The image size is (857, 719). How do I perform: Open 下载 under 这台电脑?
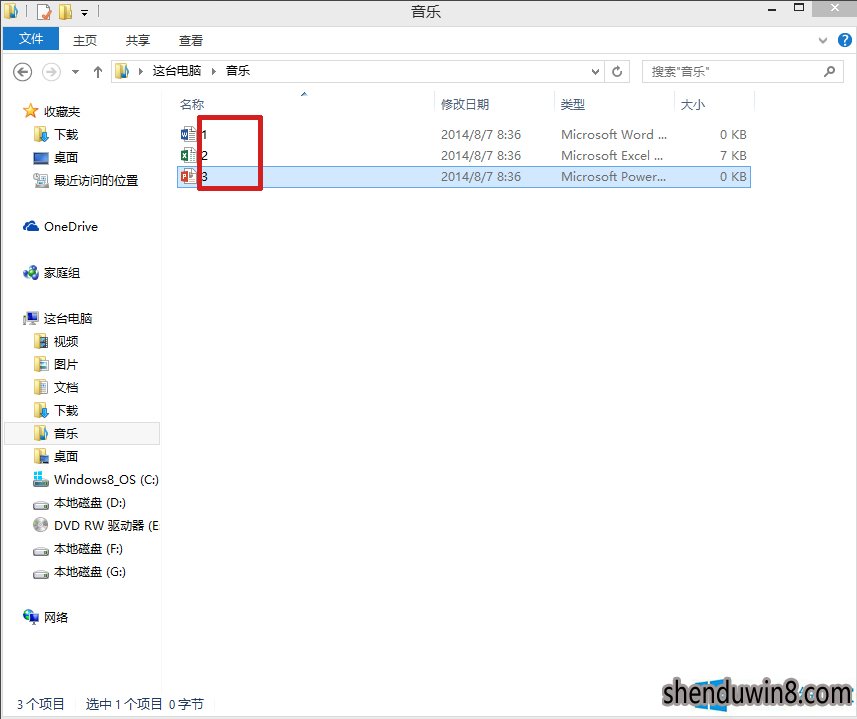pyautogui.click(x=56, y=410)
